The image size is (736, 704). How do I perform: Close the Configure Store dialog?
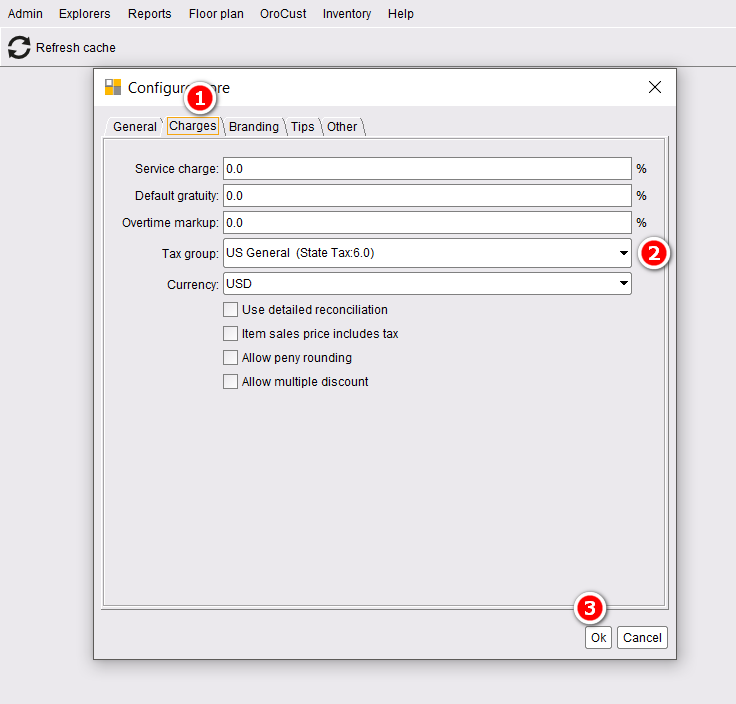tap(655, 87)
